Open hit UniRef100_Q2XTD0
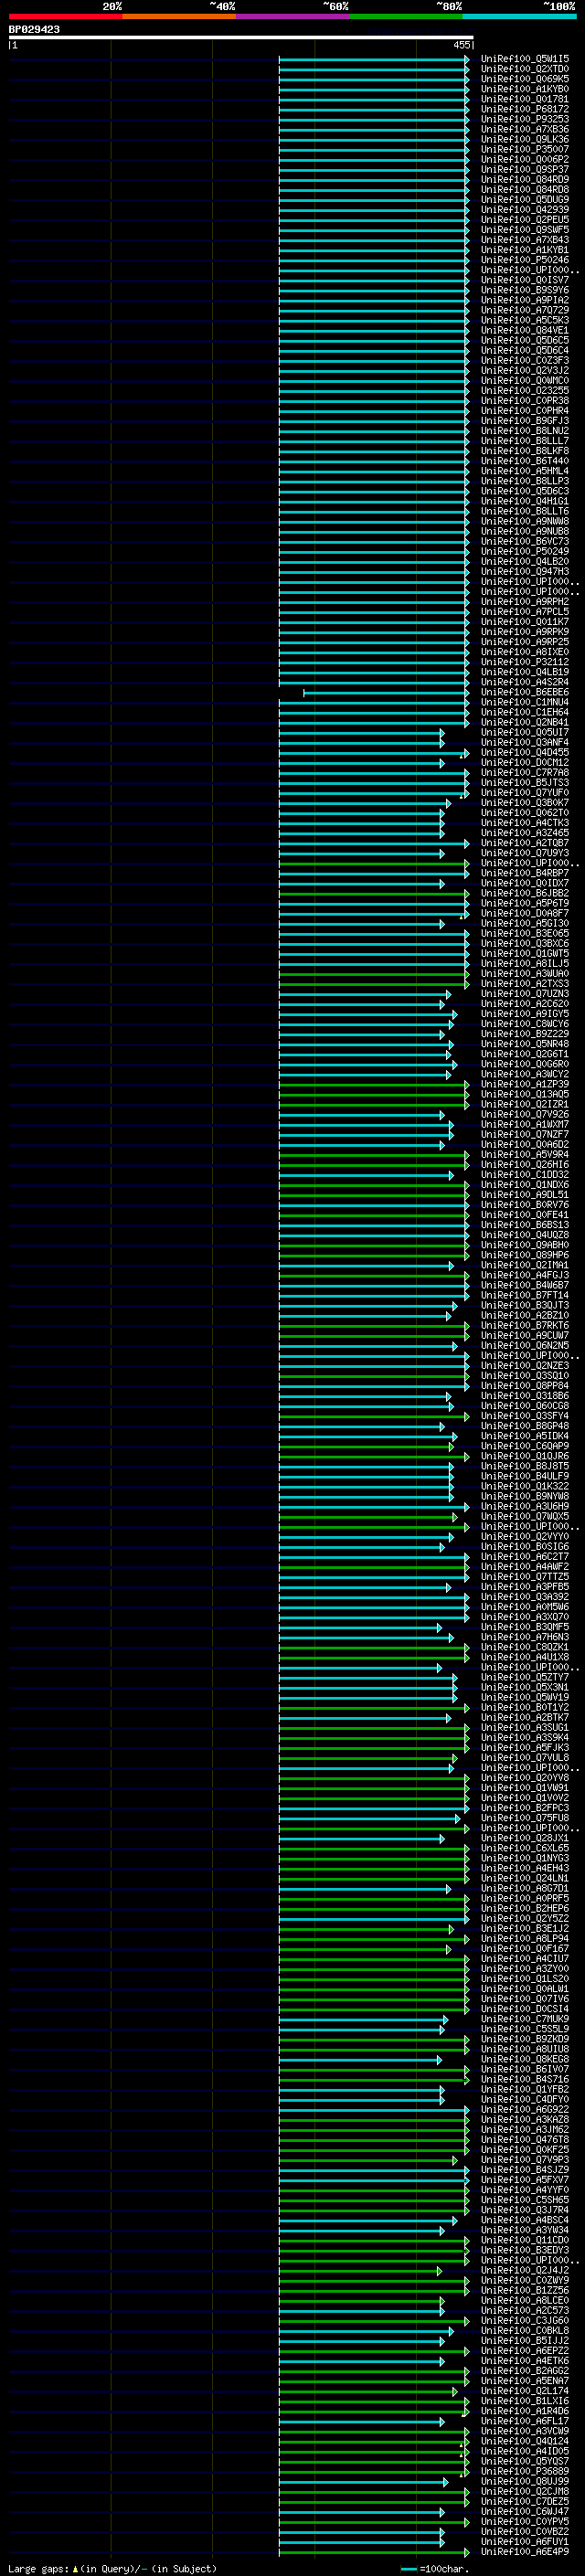The width and height of the screenshot is (585, 2576). pyautogui.click(x=525, y=69)
